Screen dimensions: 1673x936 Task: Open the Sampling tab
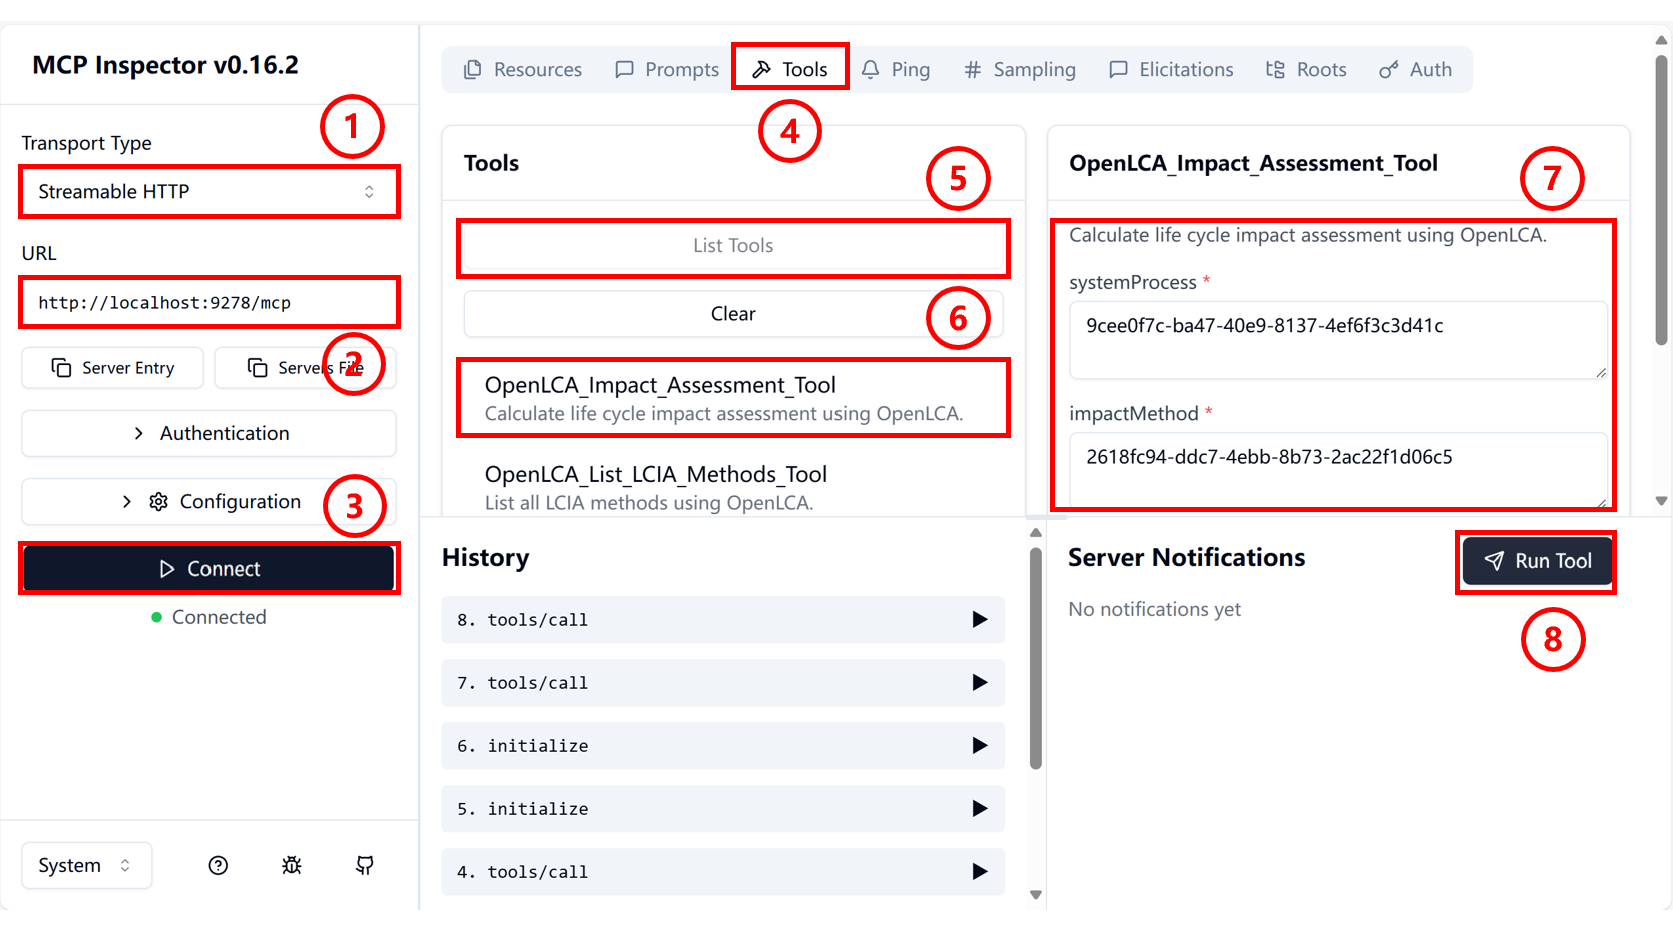coord(1020,70)
